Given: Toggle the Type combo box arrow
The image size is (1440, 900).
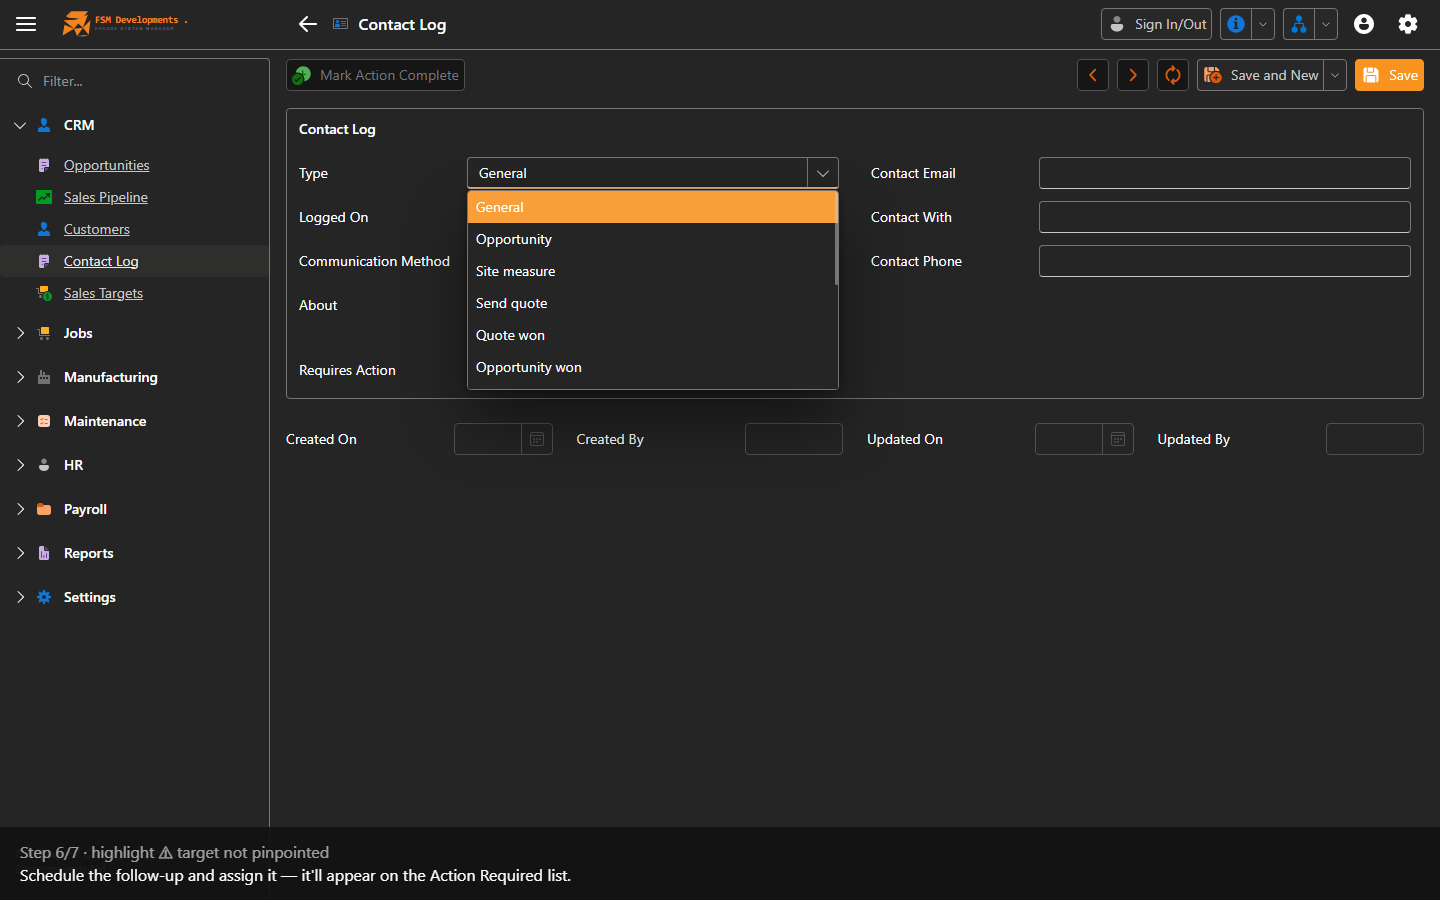Looking at the screenshot, I should pyautogui.click(x=822, y=173).
